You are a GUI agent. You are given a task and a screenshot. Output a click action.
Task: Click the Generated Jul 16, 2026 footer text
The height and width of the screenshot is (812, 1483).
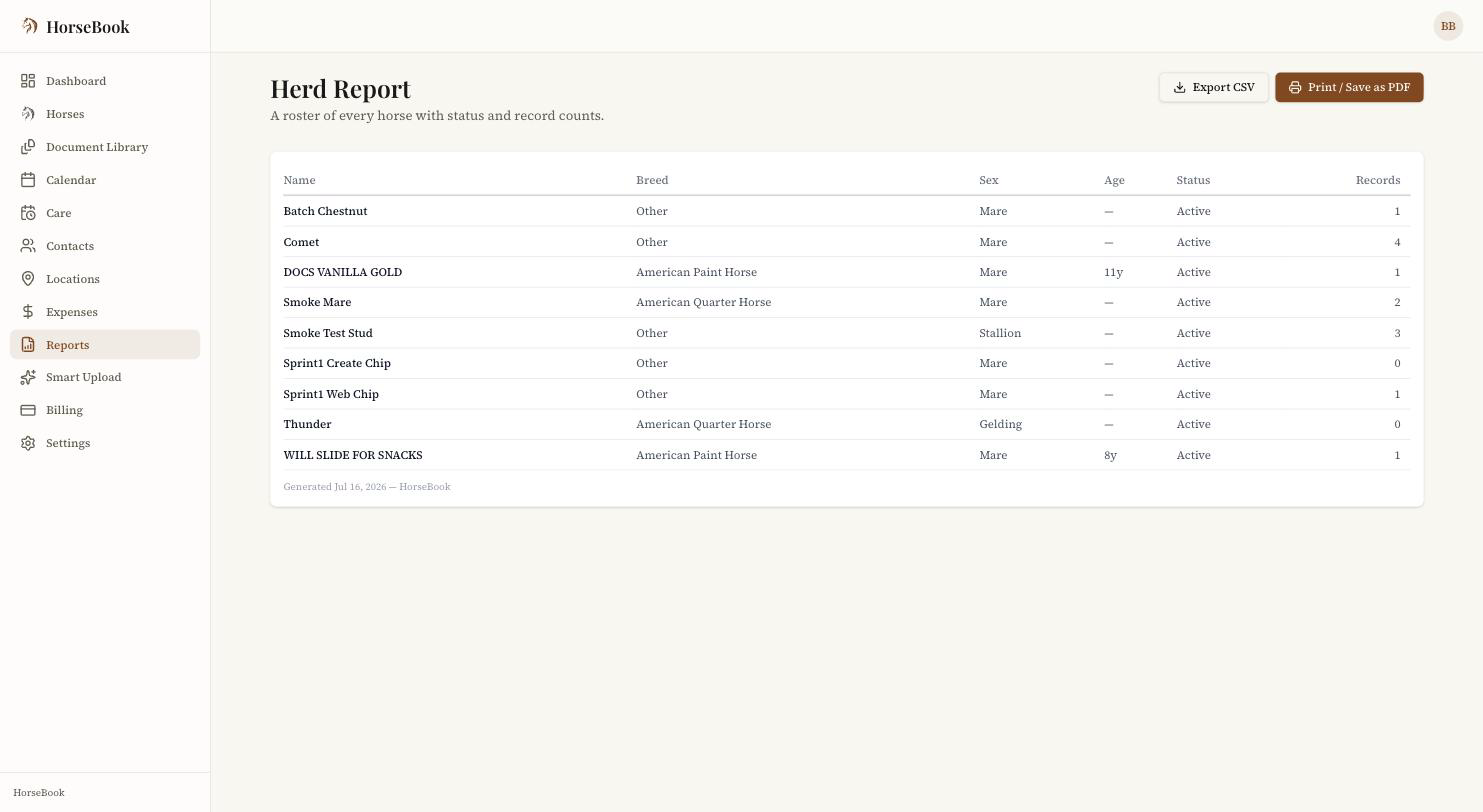coord(367,487)
